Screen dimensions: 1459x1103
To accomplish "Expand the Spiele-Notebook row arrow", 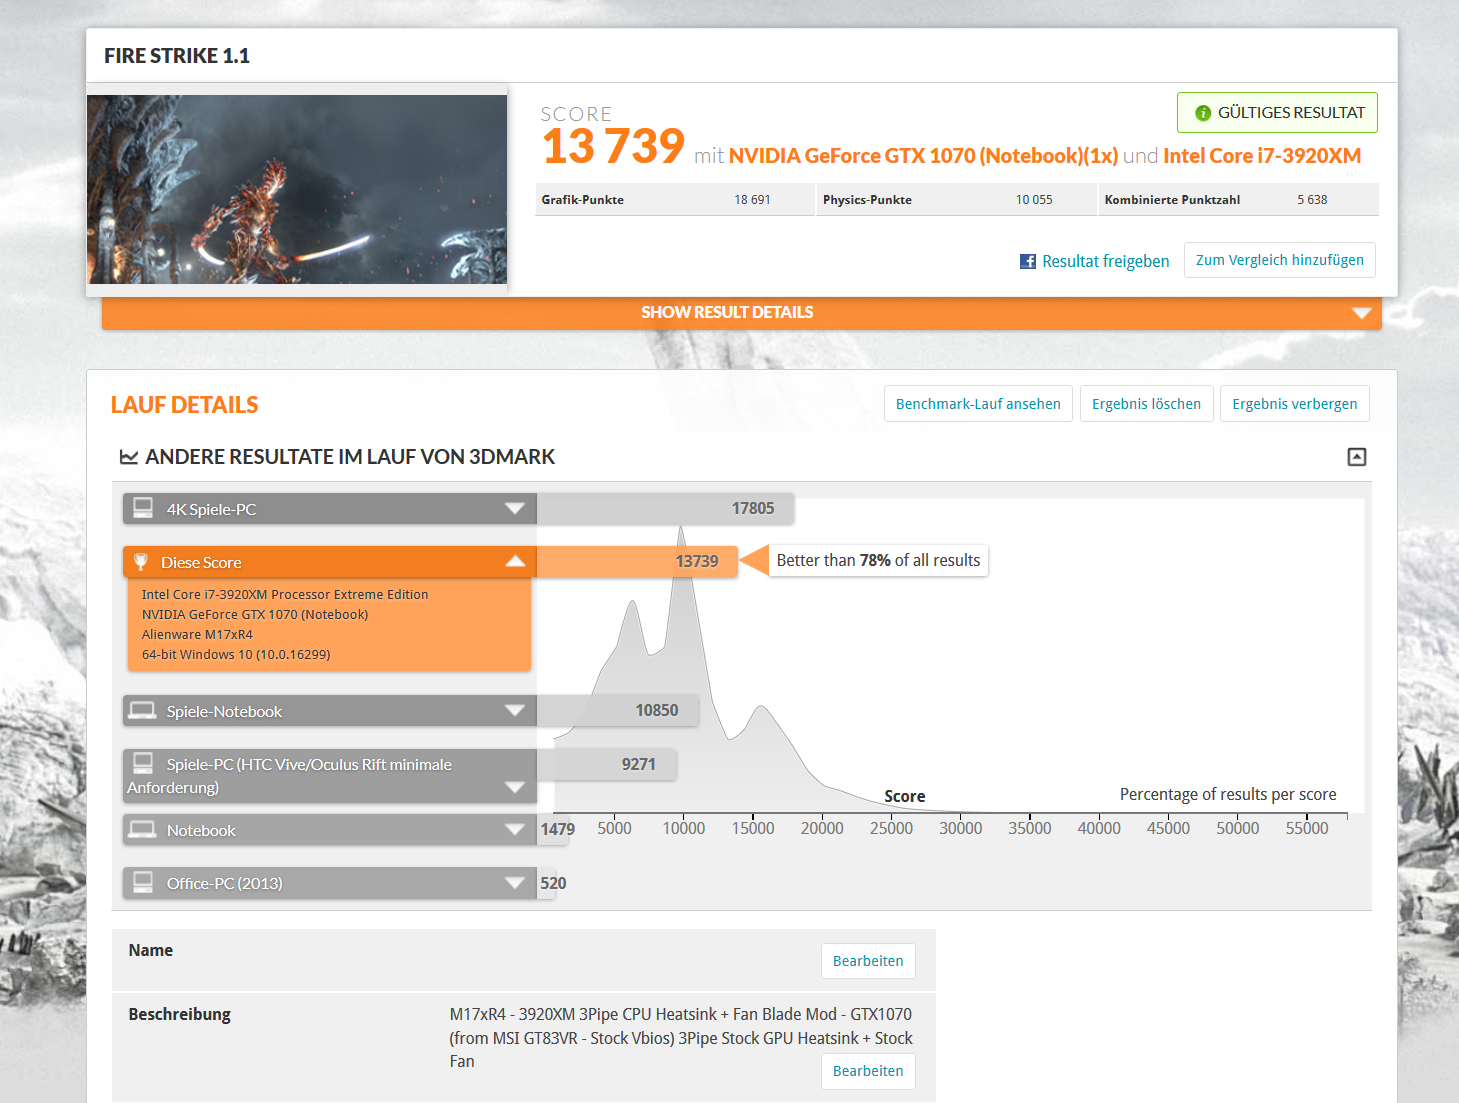I will tap(515, 711).
